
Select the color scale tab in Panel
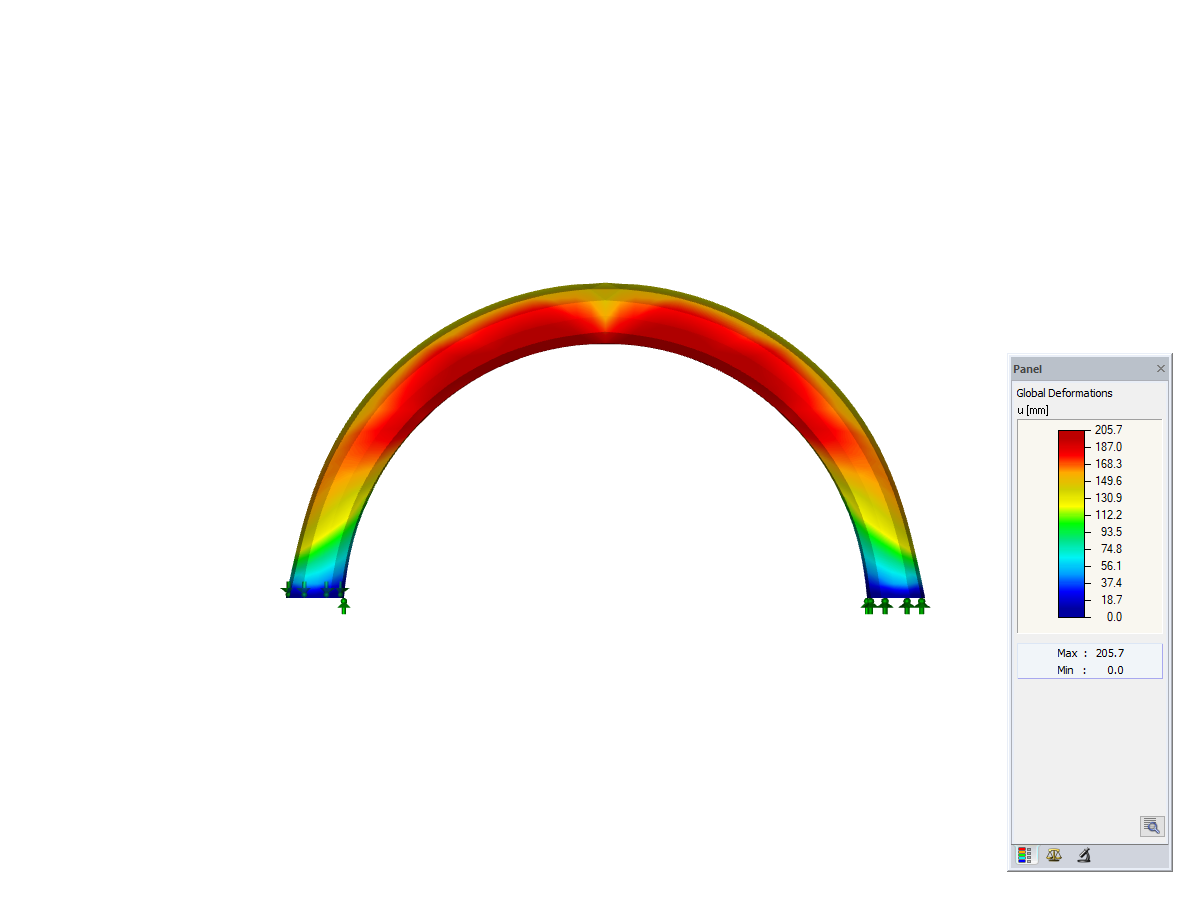point(1023,855)
